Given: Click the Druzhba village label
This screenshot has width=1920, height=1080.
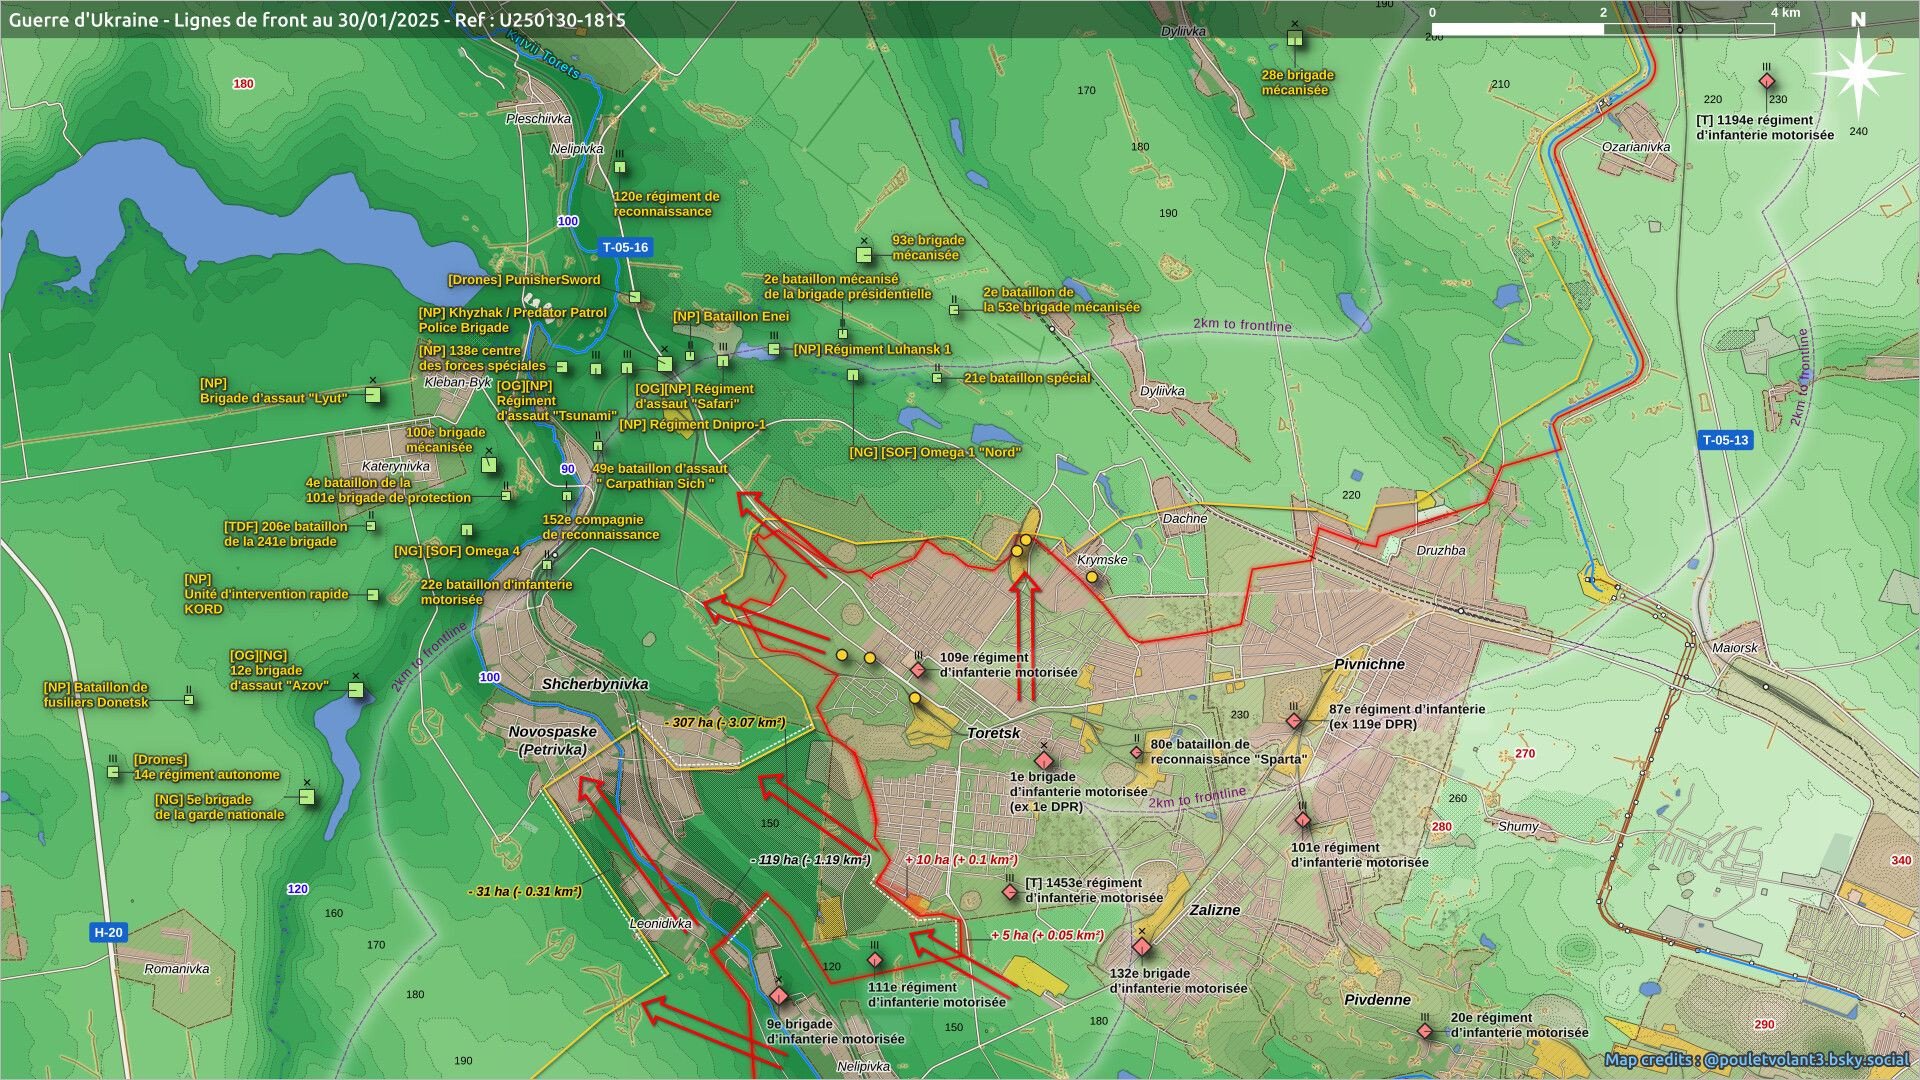Looking at the screenshot, I should pos(1441,550).
